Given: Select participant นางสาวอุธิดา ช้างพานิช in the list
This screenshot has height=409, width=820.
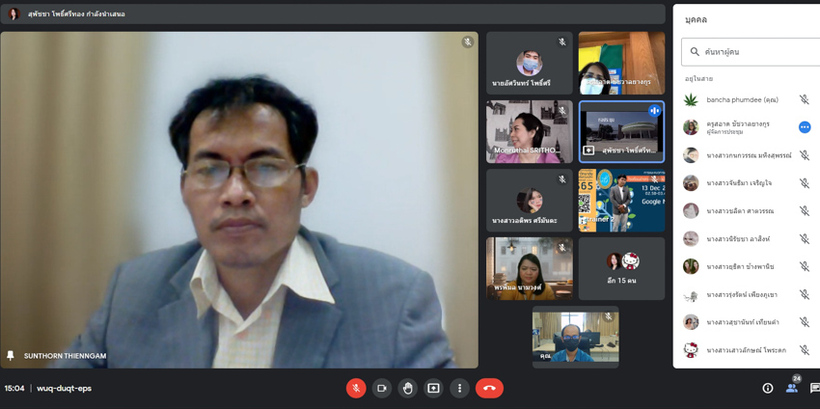Looking at the screenshot, I should point(740,267).
